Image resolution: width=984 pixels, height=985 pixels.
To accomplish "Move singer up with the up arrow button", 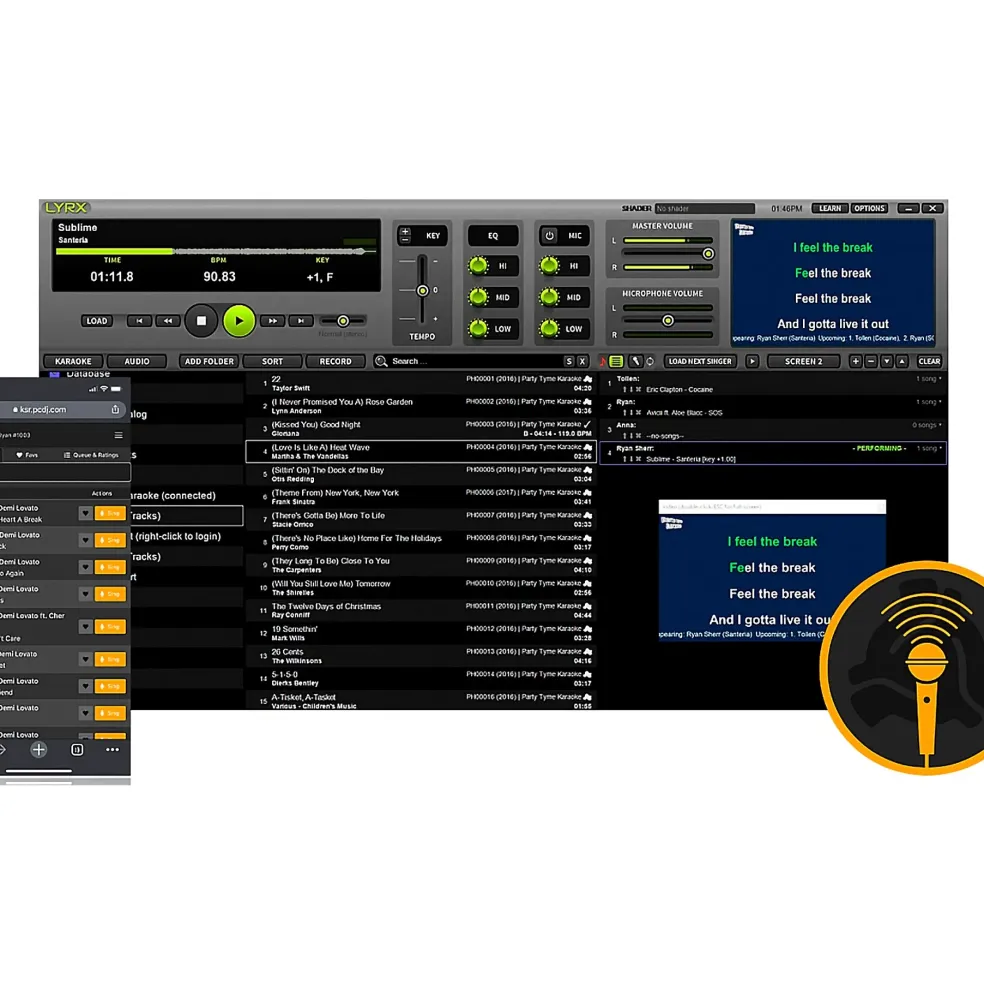I will tap(902, 361).
